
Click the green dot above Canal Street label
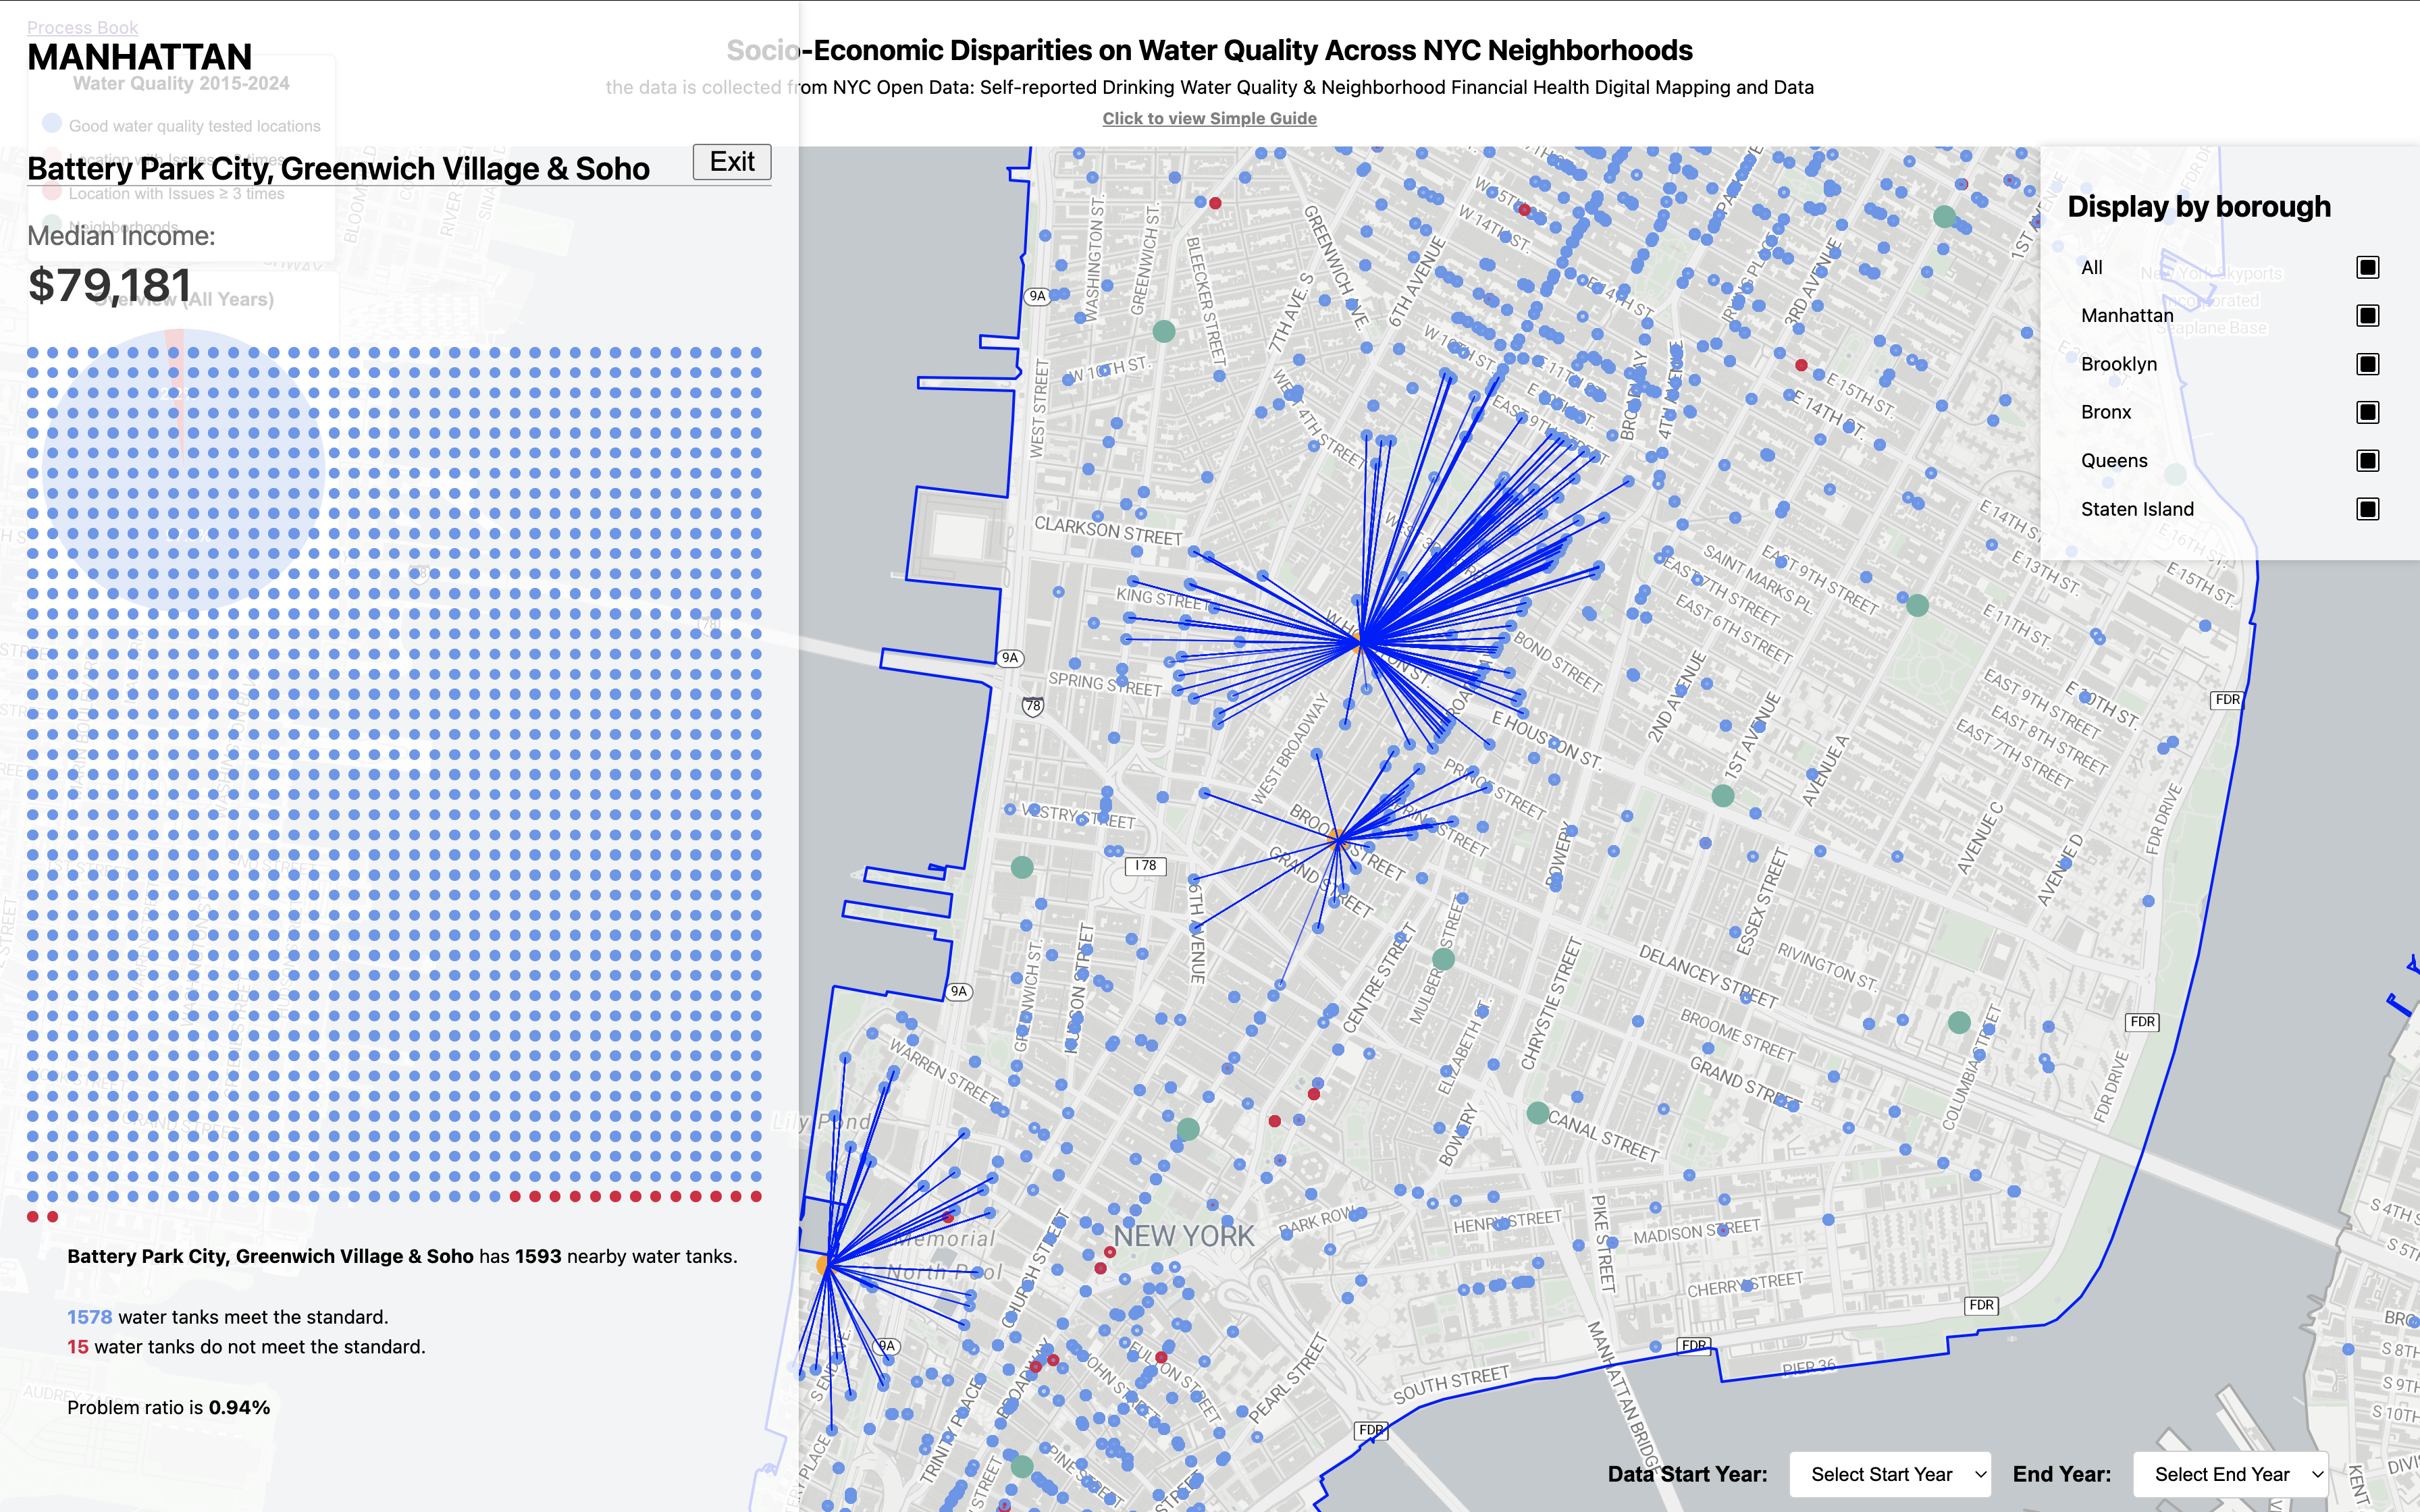[1538, 1113]
